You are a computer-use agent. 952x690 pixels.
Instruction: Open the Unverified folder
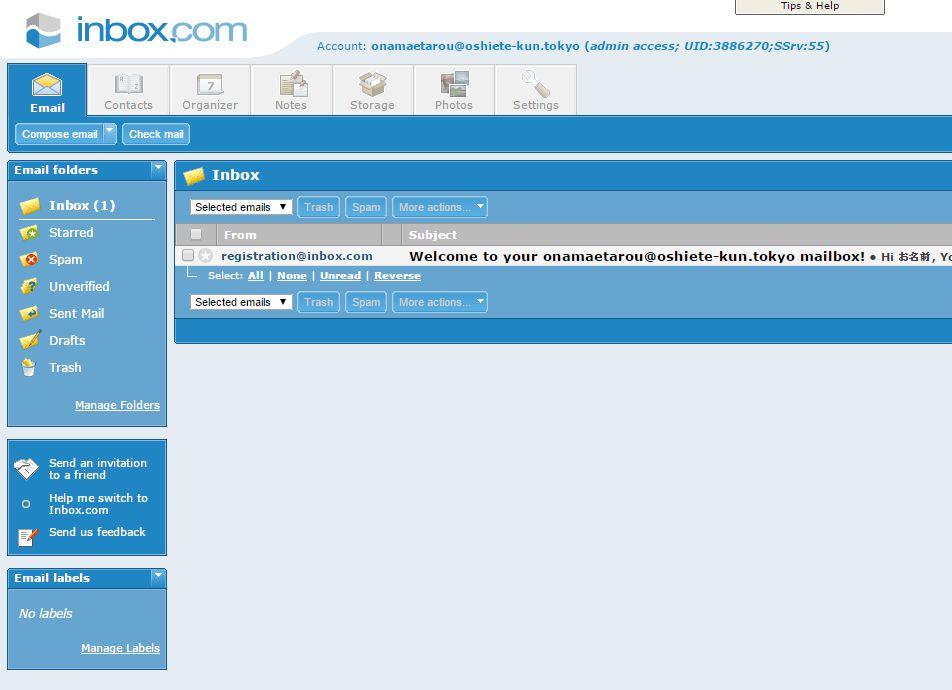click(x=80, y=287)
